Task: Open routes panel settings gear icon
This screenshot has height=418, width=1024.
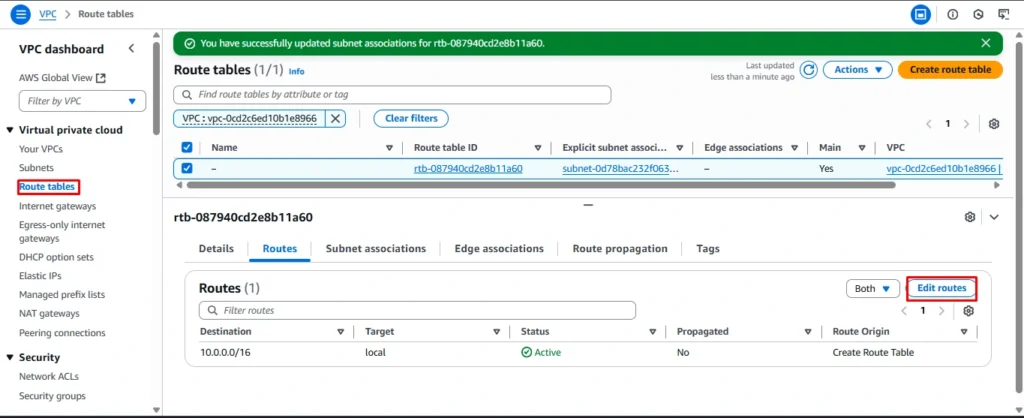Action: 968,311
